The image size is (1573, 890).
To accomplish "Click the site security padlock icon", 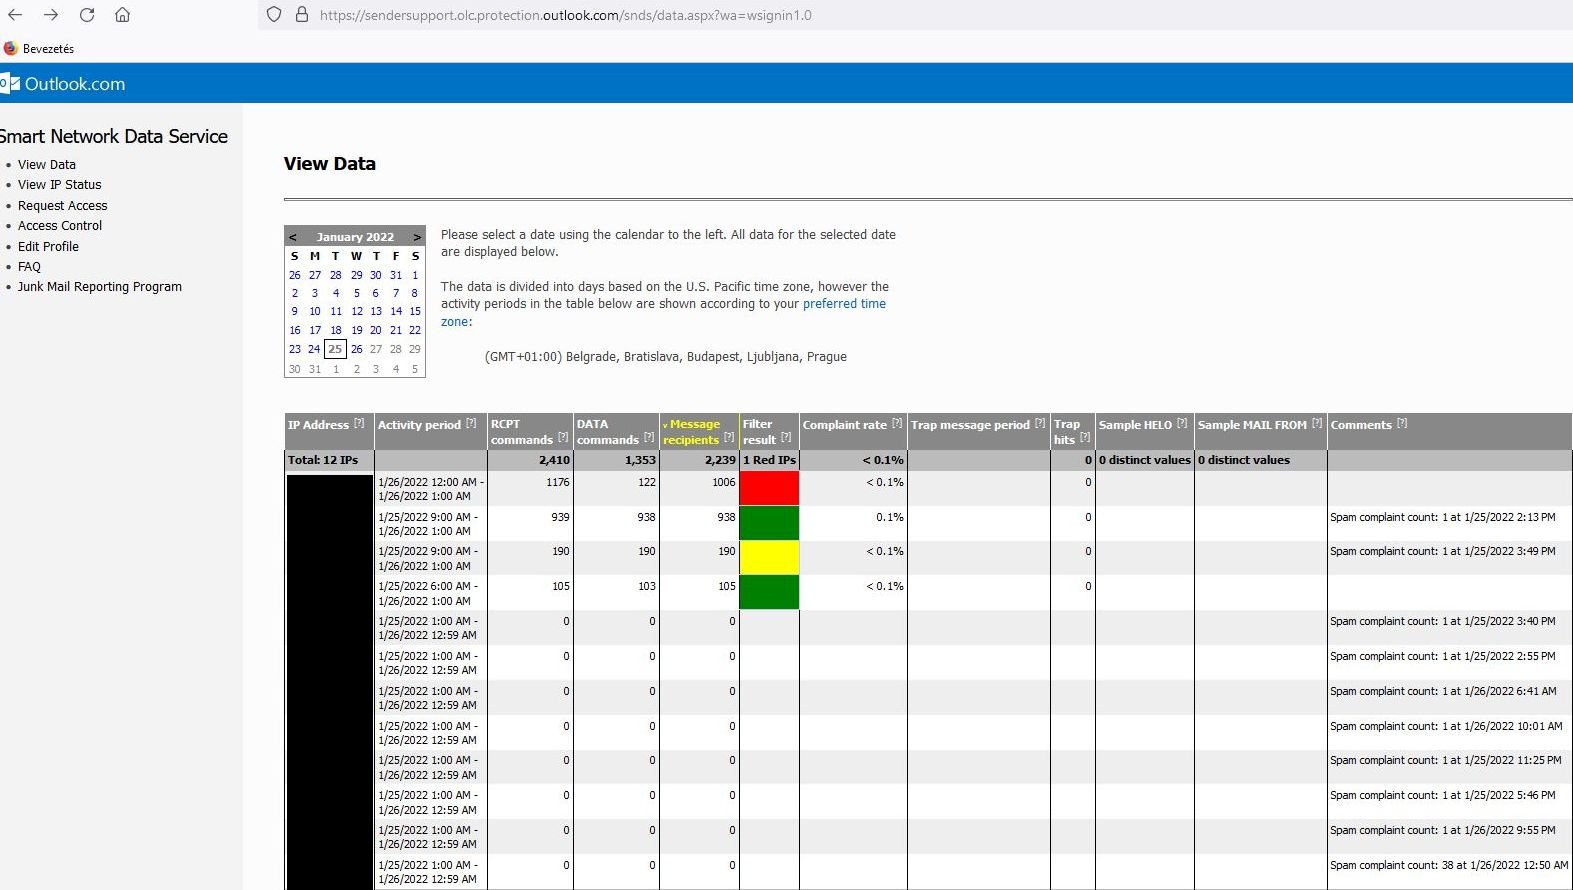I will 301,15.
